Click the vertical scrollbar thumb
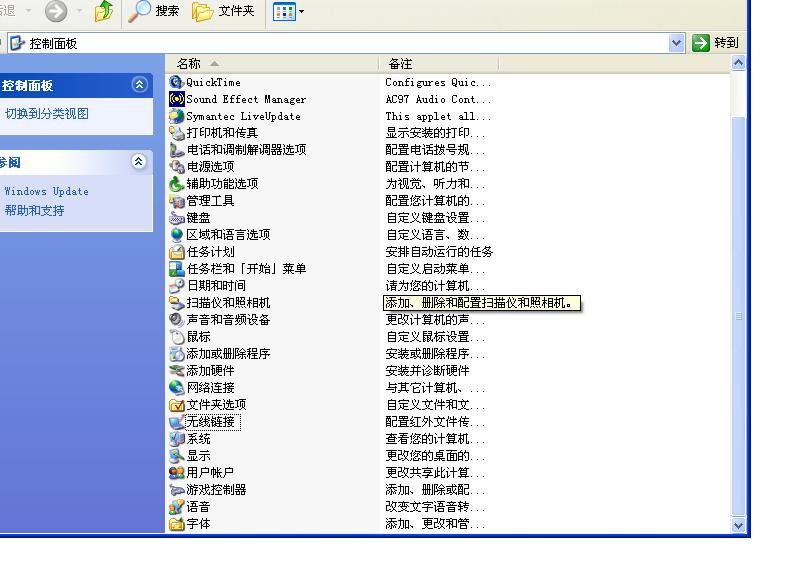The image size is (793, 584). coord(738,317)
